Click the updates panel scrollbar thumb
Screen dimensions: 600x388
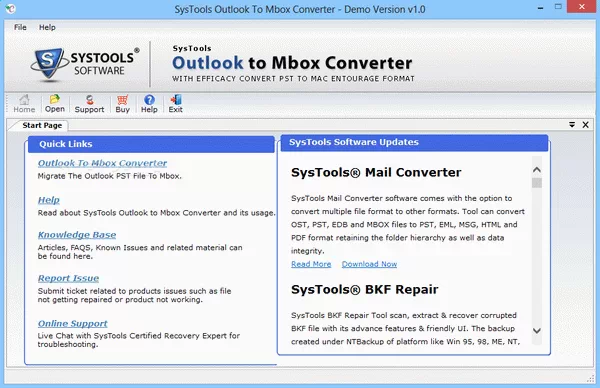[537, 183]
